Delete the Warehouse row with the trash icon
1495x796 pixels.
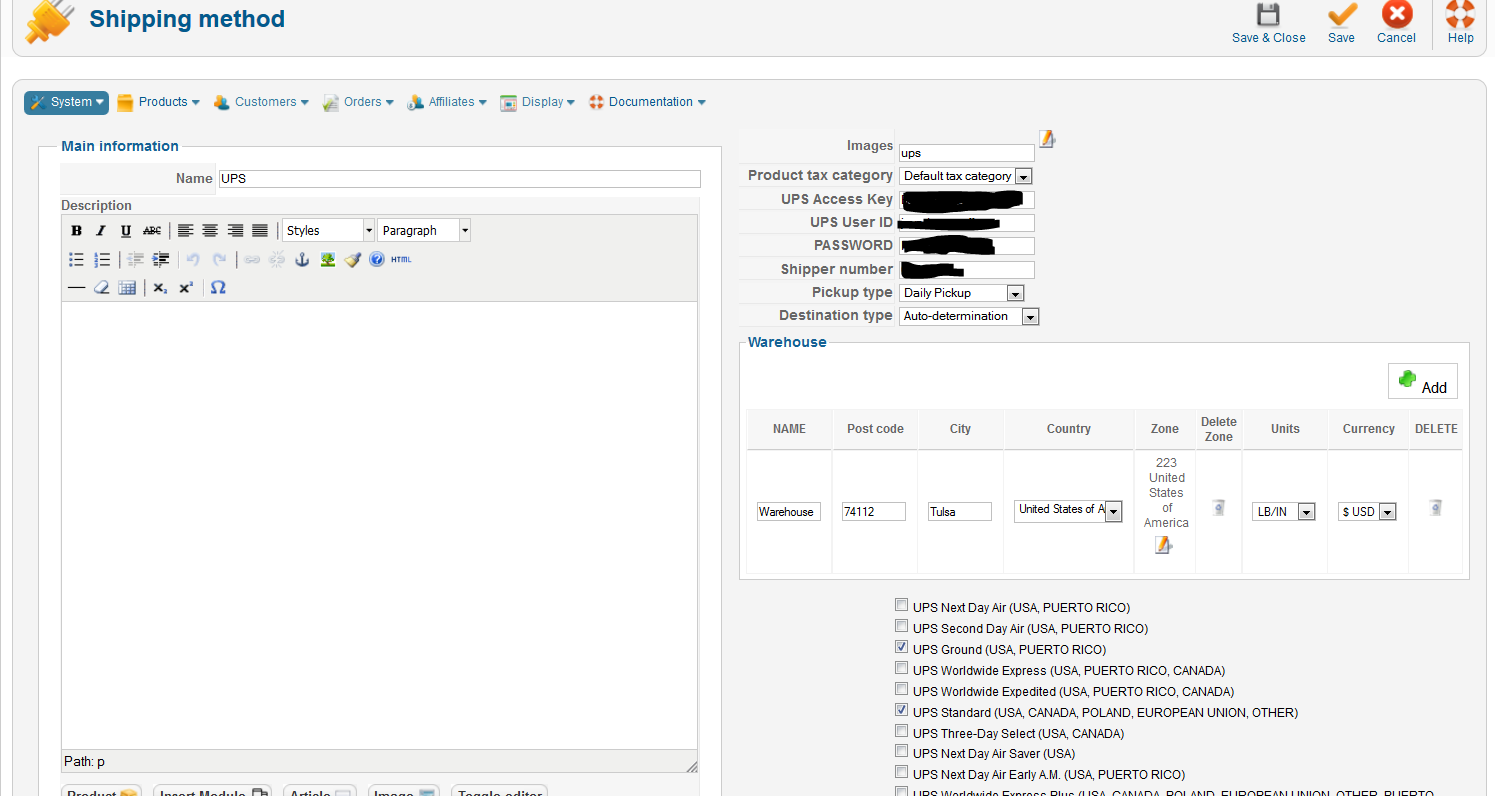(x=1435, y=508)
